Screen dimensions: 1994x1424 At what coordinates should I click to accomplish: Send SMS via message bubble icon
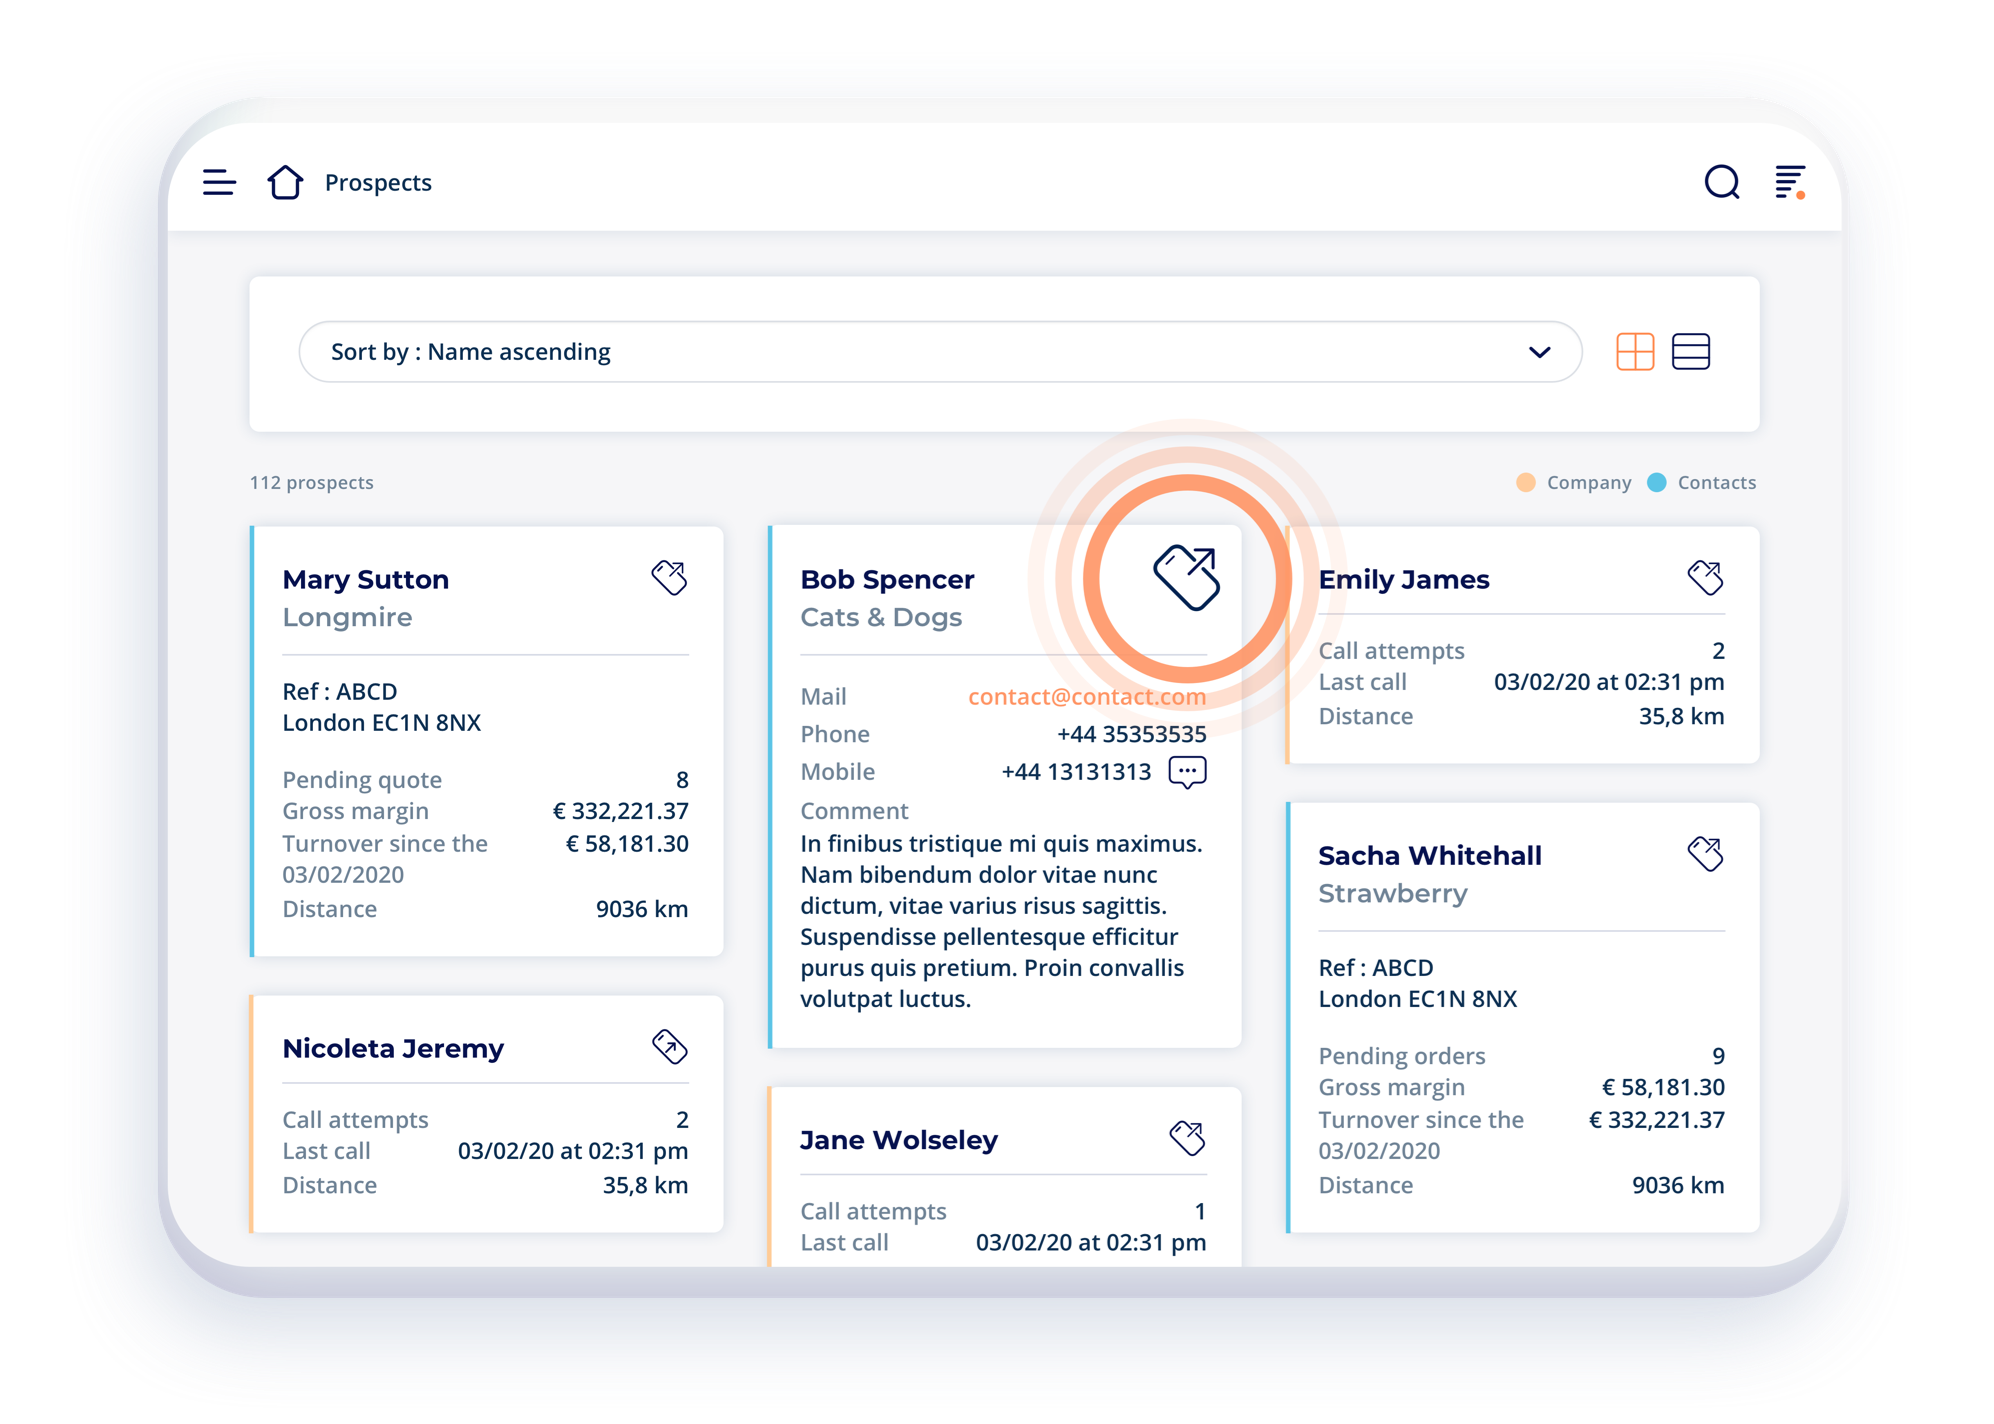(x=1187, y=772)
